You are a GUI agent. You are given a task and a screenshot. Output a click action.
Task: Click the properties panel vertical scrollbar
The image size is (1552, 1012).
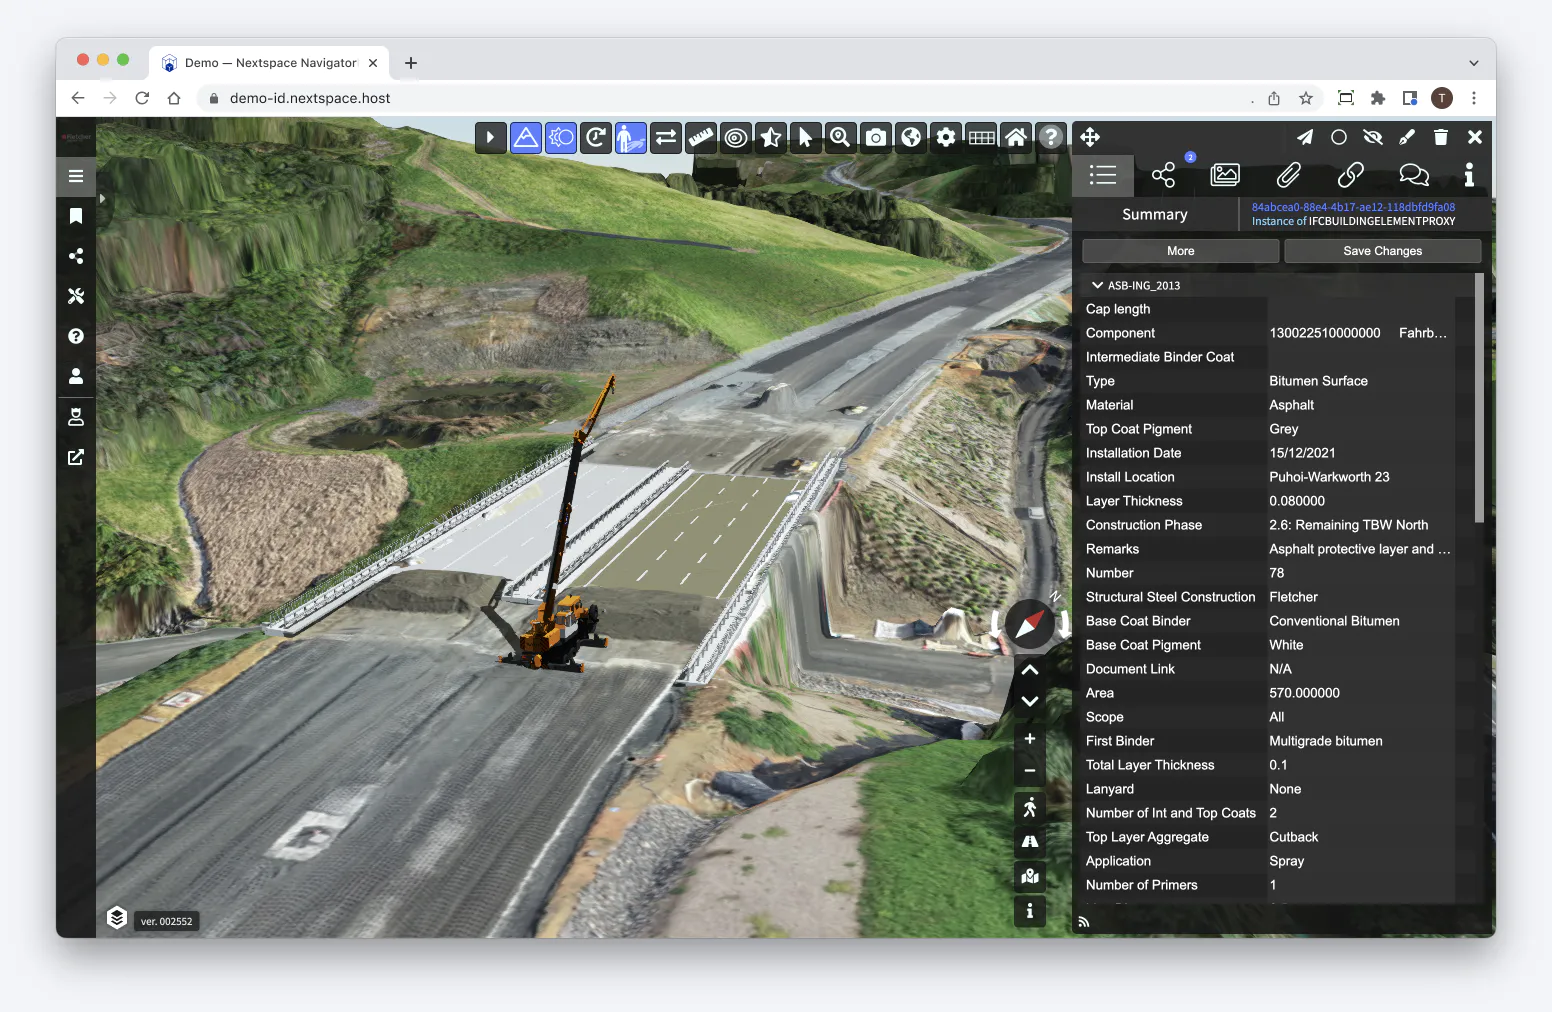pos(1479,398)
